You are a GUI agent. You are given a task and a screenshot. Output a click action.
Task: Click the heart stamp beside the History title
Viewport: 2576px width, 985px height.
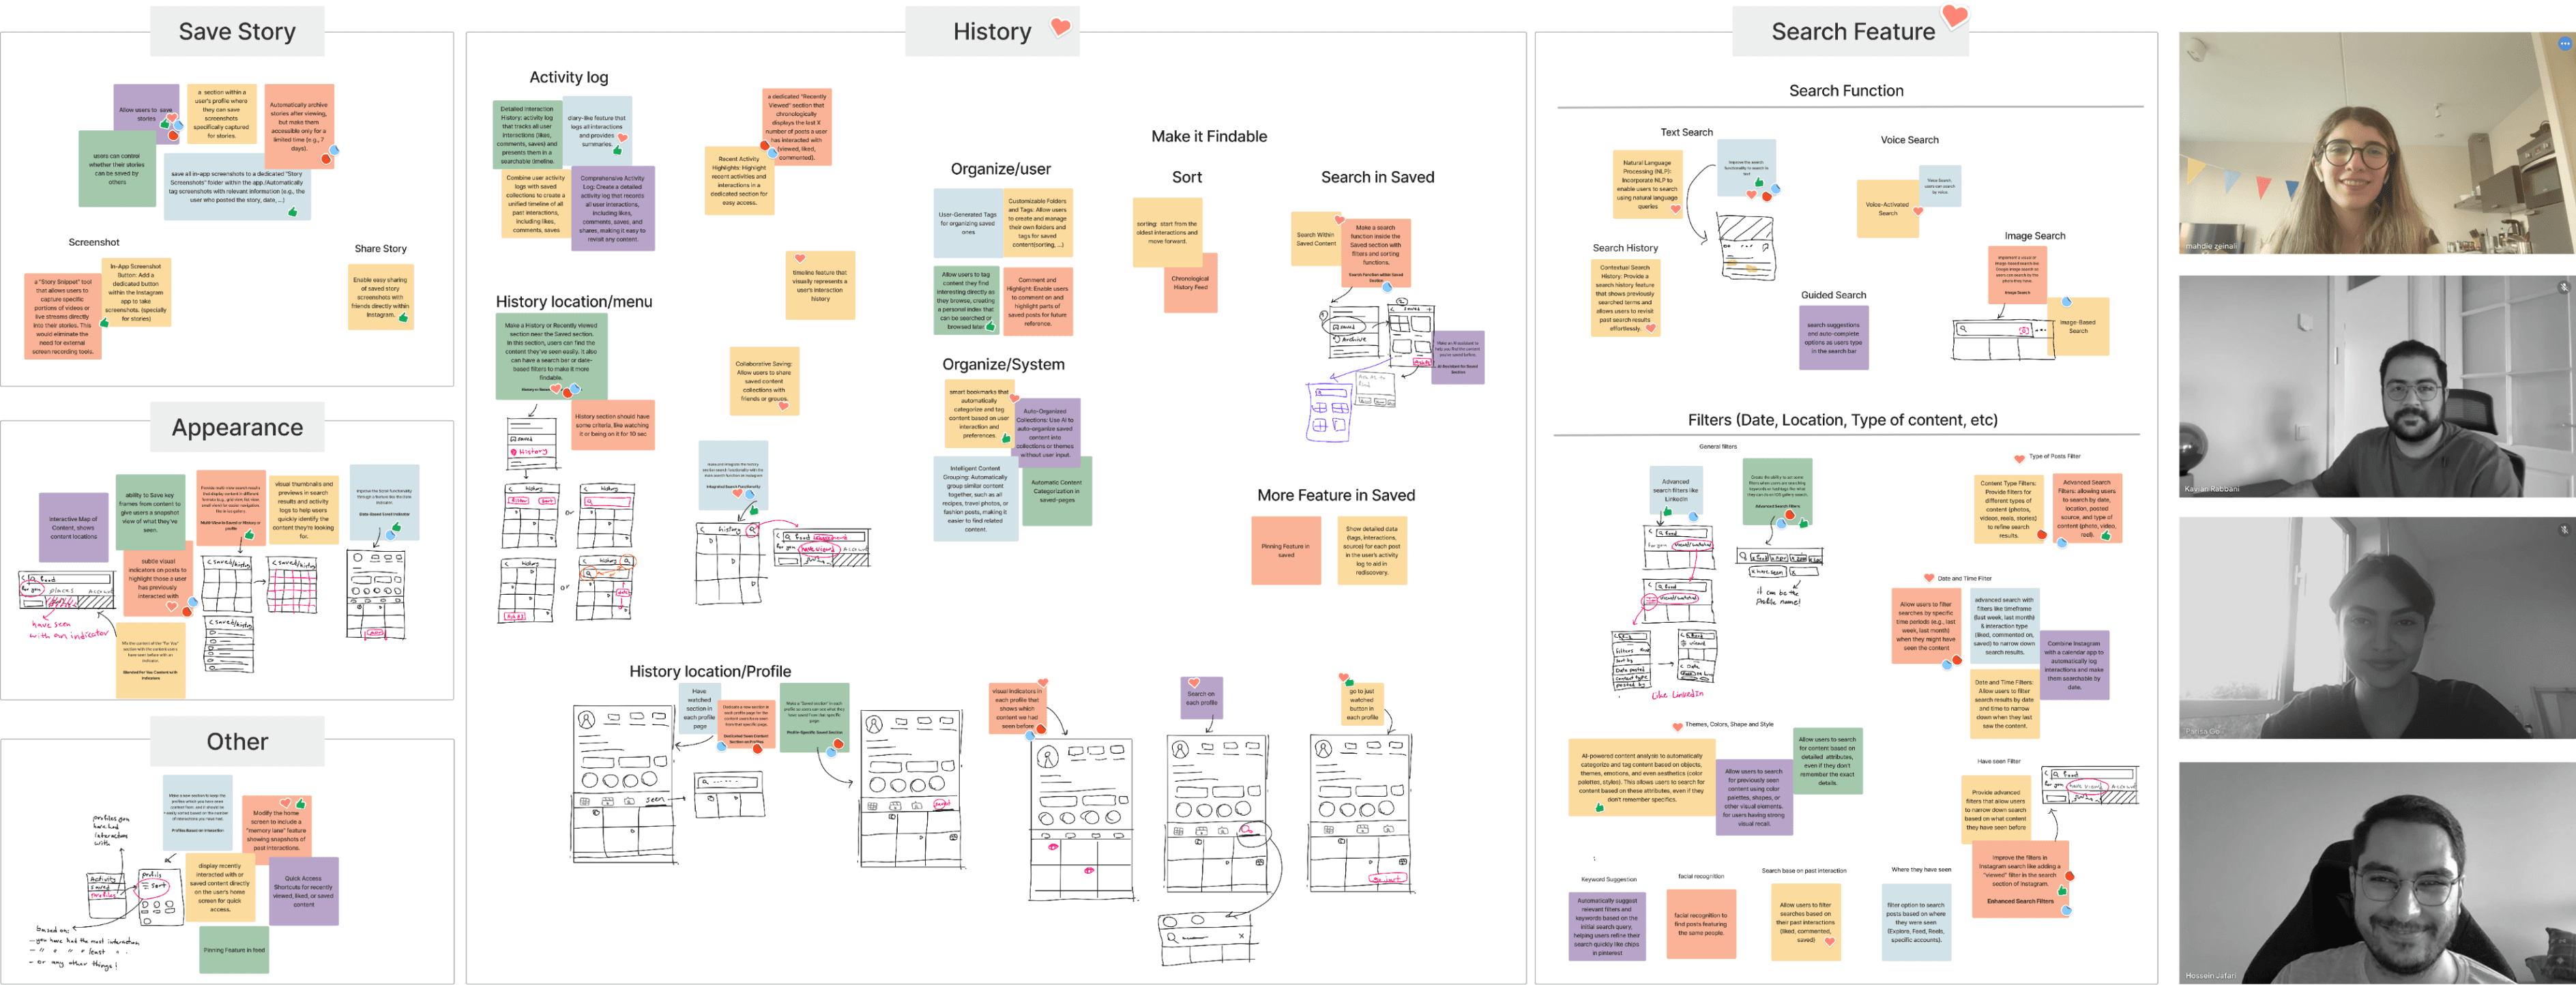point(1060,27)
